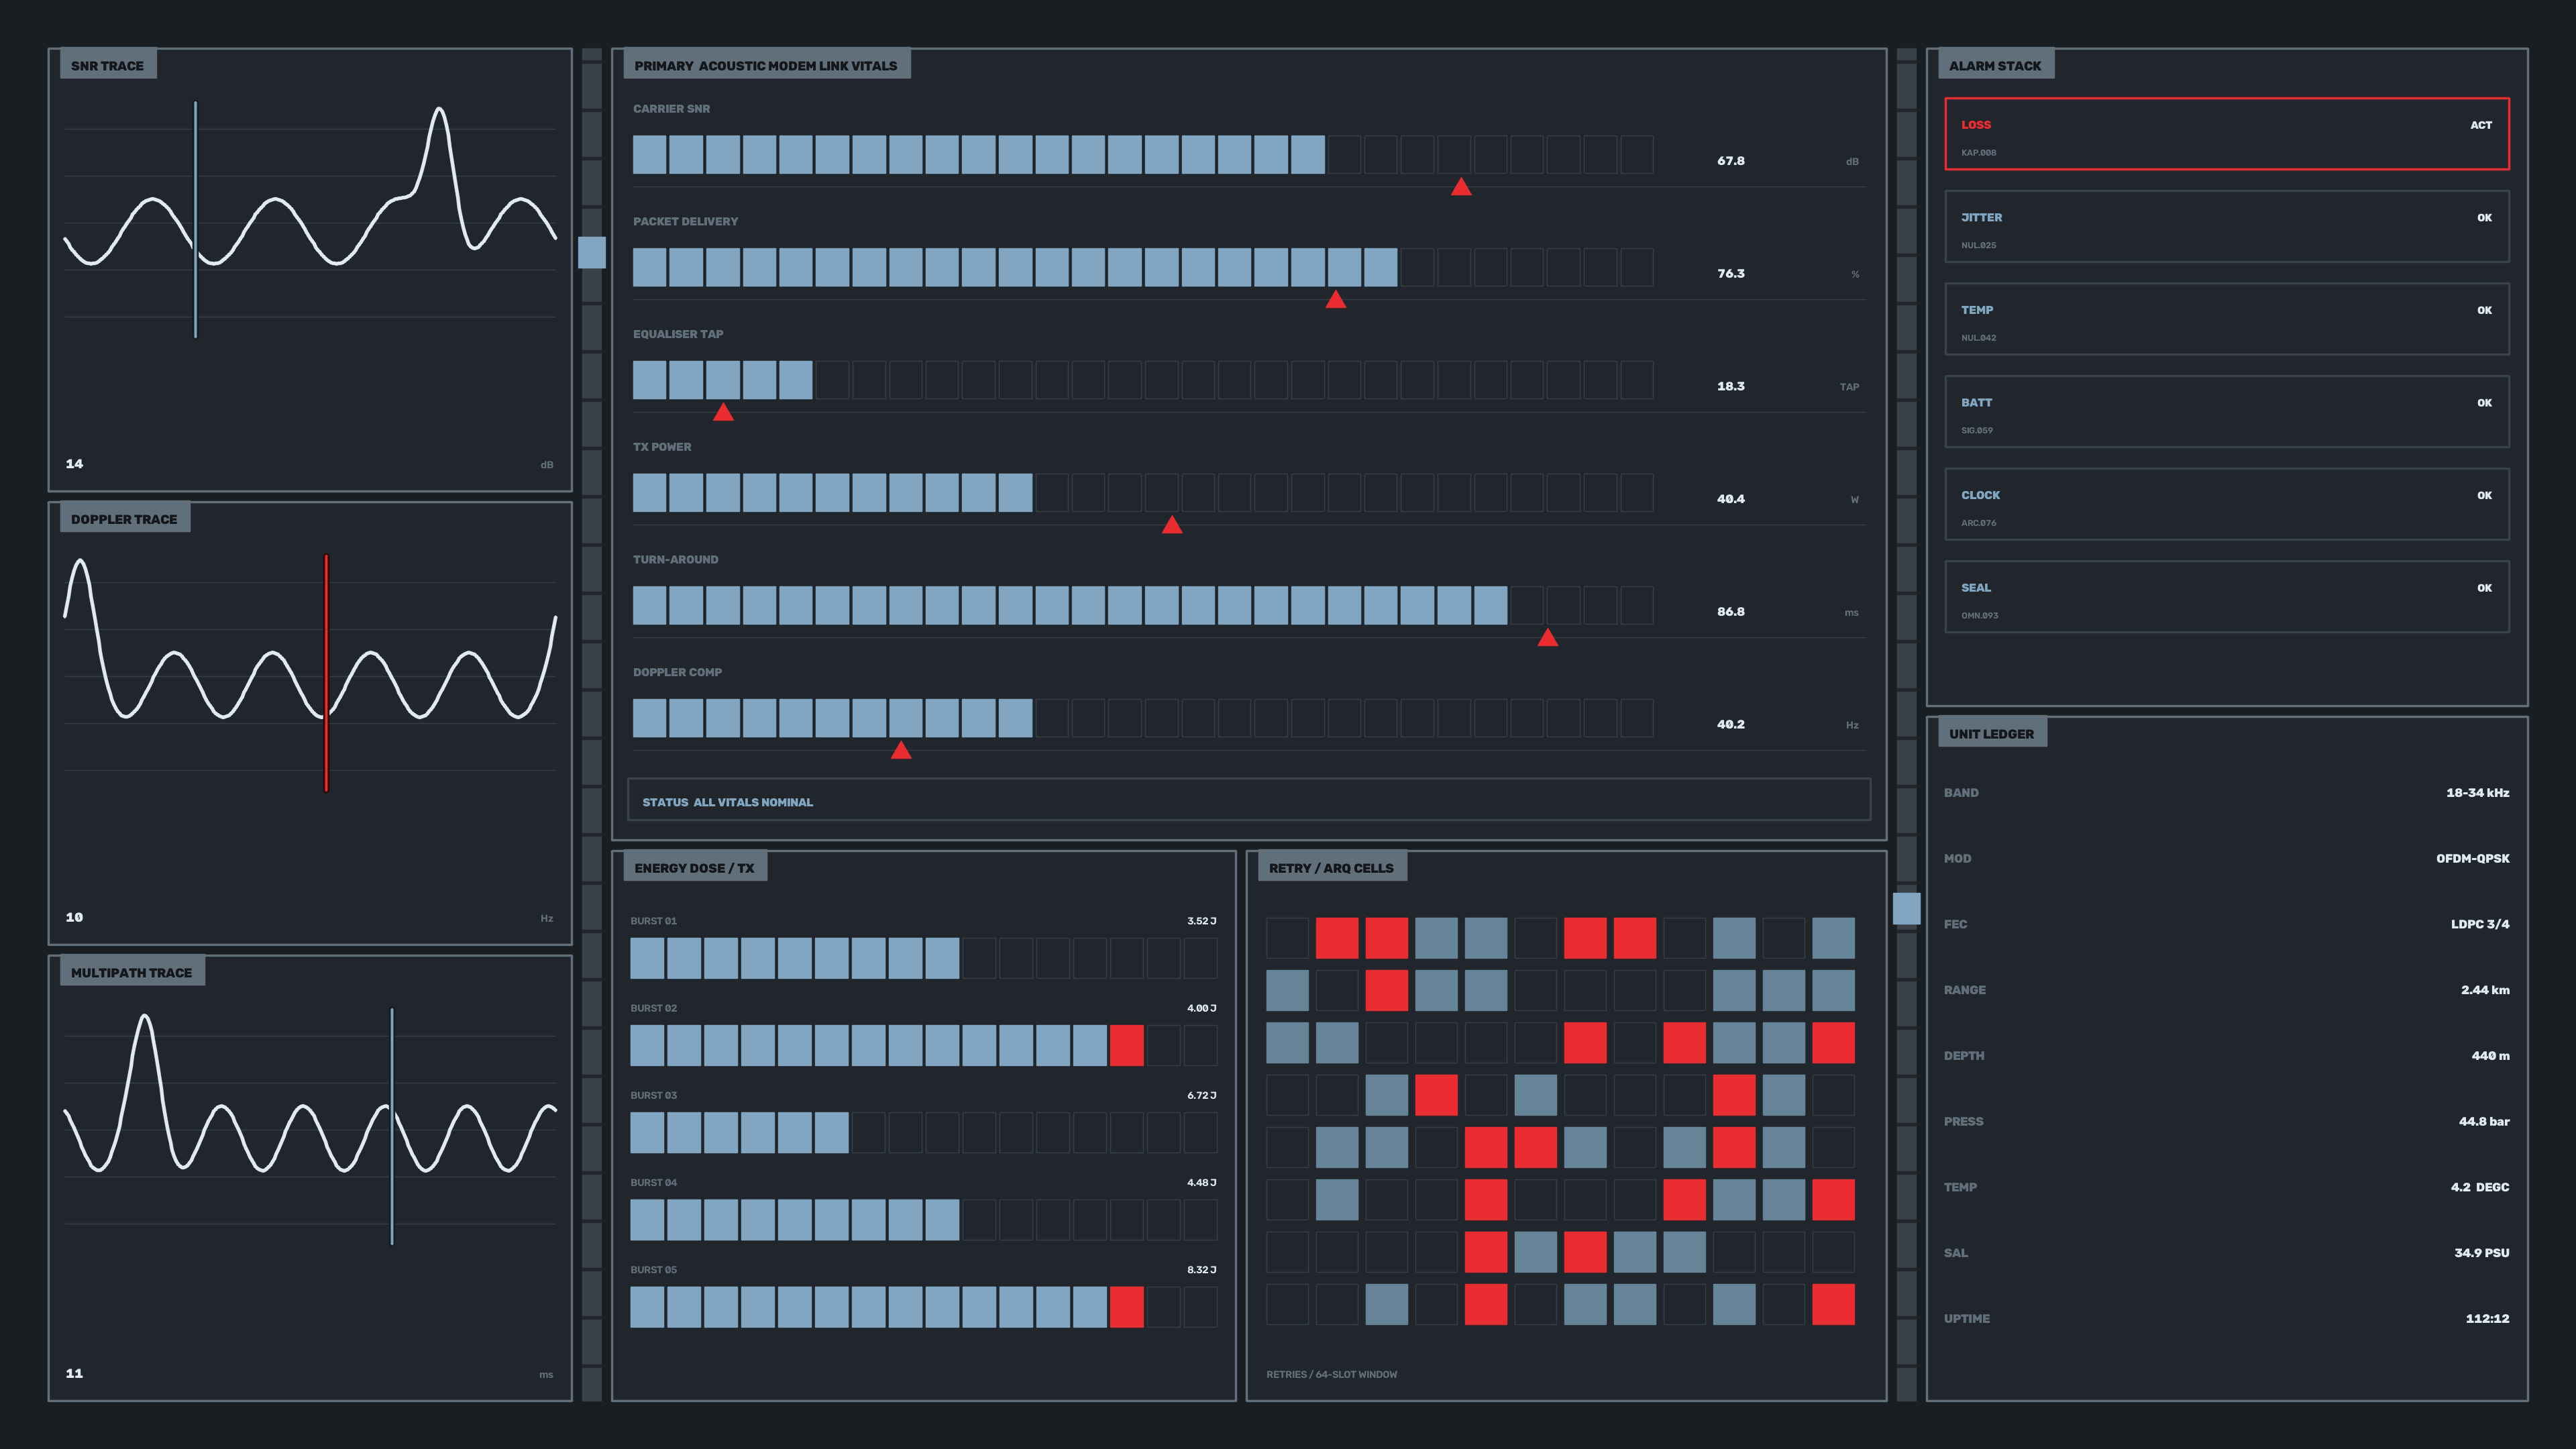Click the Doppler Comp red threshold triangle
Viewport: 2576px width, 1449px height.
[x=901, y=750]
